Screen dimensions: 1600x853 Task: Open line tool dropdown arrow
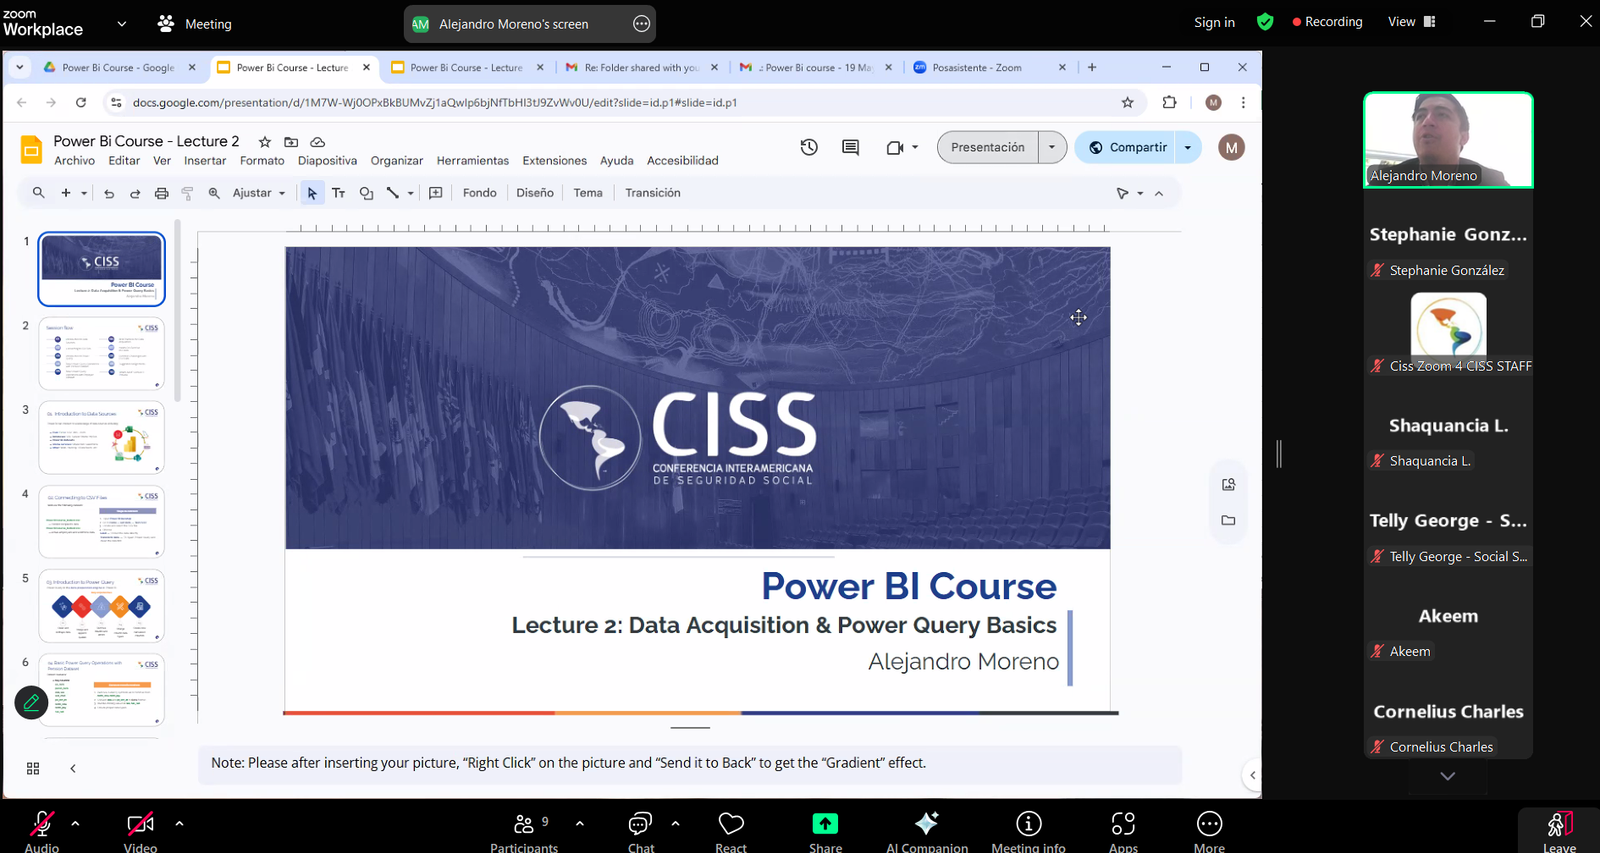[x=410, y=193]
